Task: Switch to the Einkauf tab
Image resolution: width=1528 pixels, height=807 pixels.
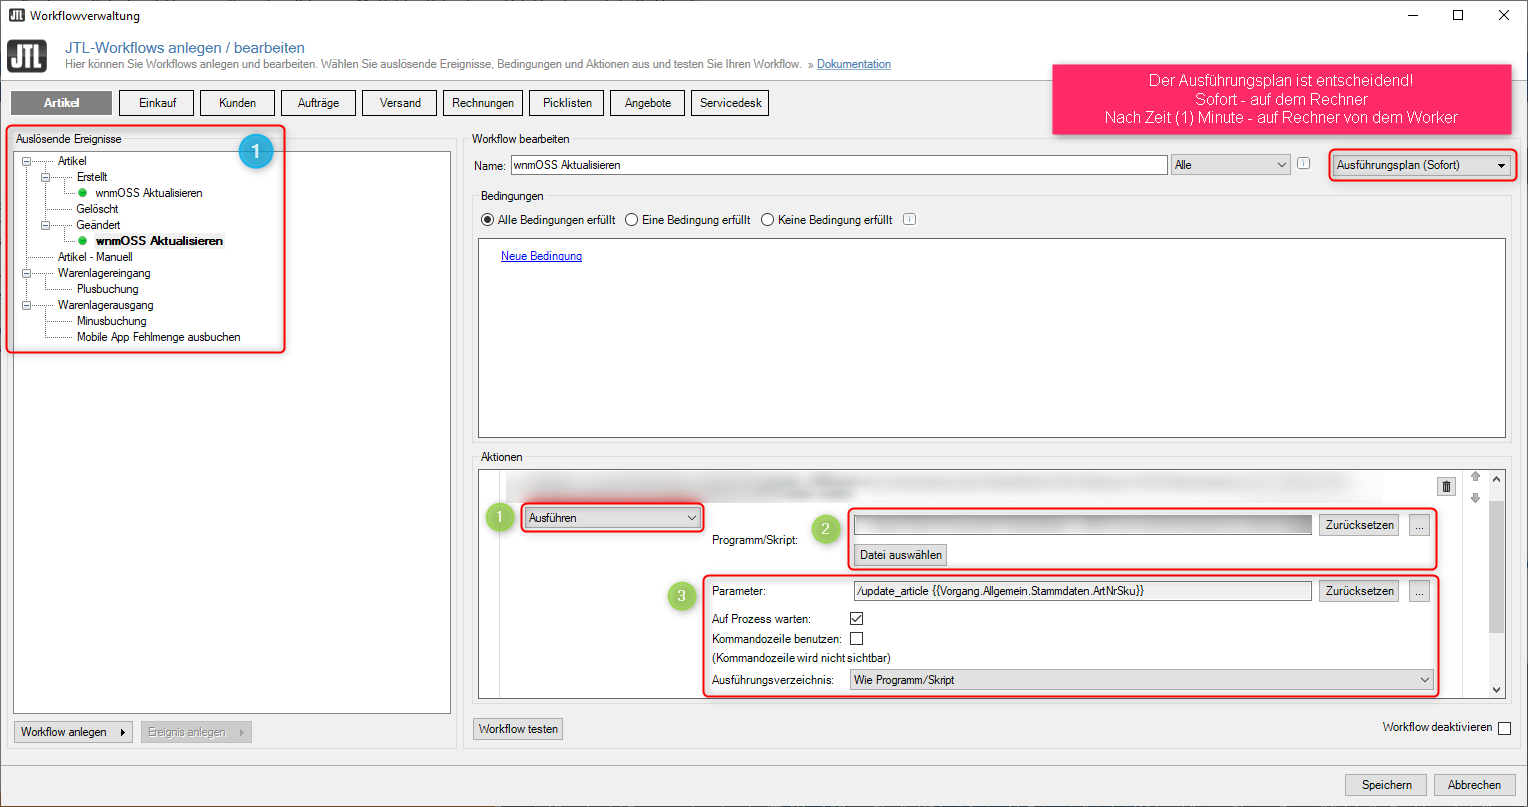Action: point(156,103)
